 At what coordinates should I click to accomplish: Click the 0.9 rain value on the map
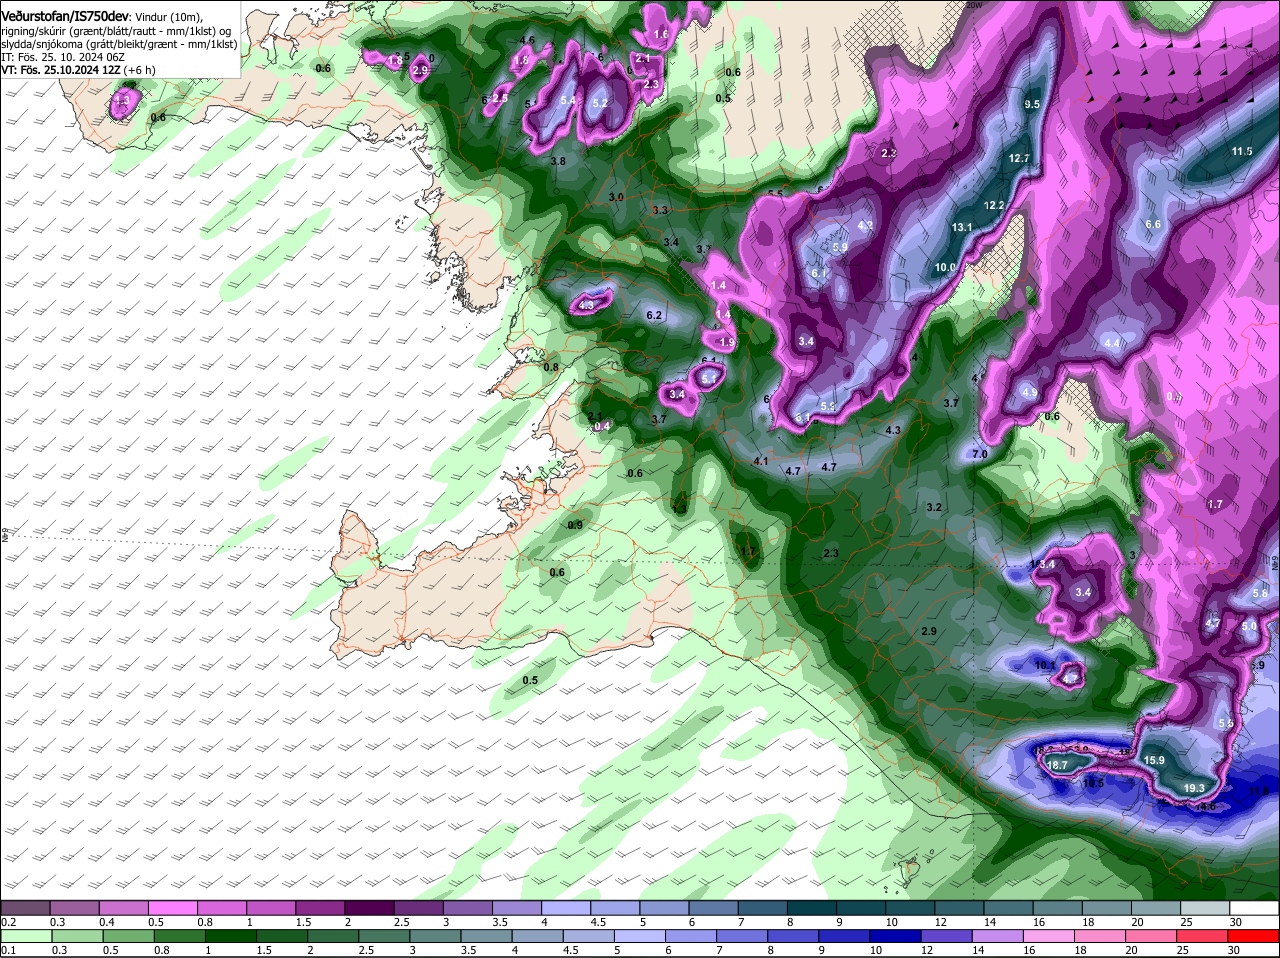[575, 526]
